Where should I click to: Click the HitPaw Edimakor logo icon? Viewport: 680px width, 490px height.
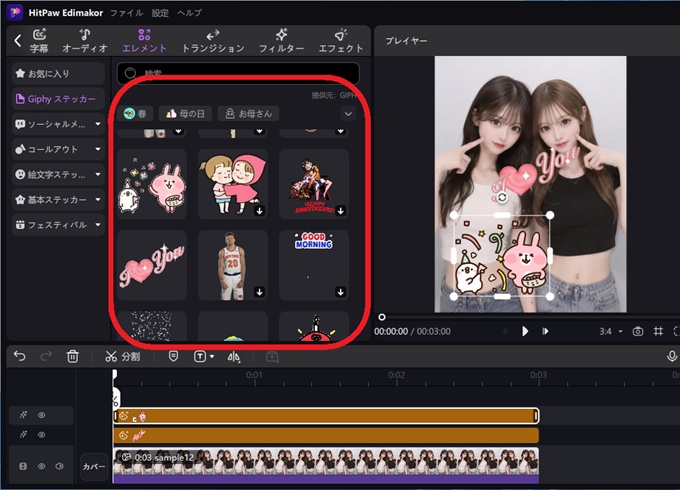coord(15,12)
